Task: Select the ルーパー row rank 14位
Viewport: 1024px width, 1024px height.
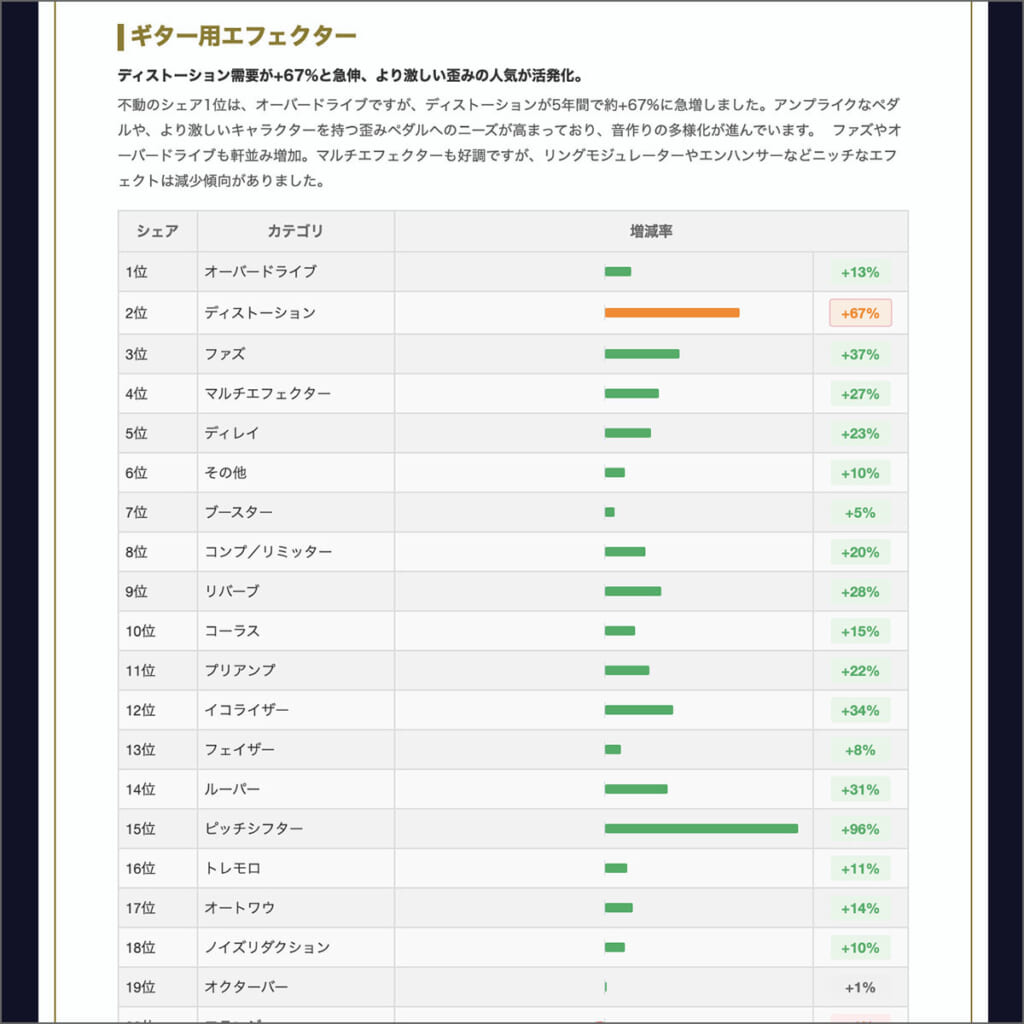Action: 155,789
